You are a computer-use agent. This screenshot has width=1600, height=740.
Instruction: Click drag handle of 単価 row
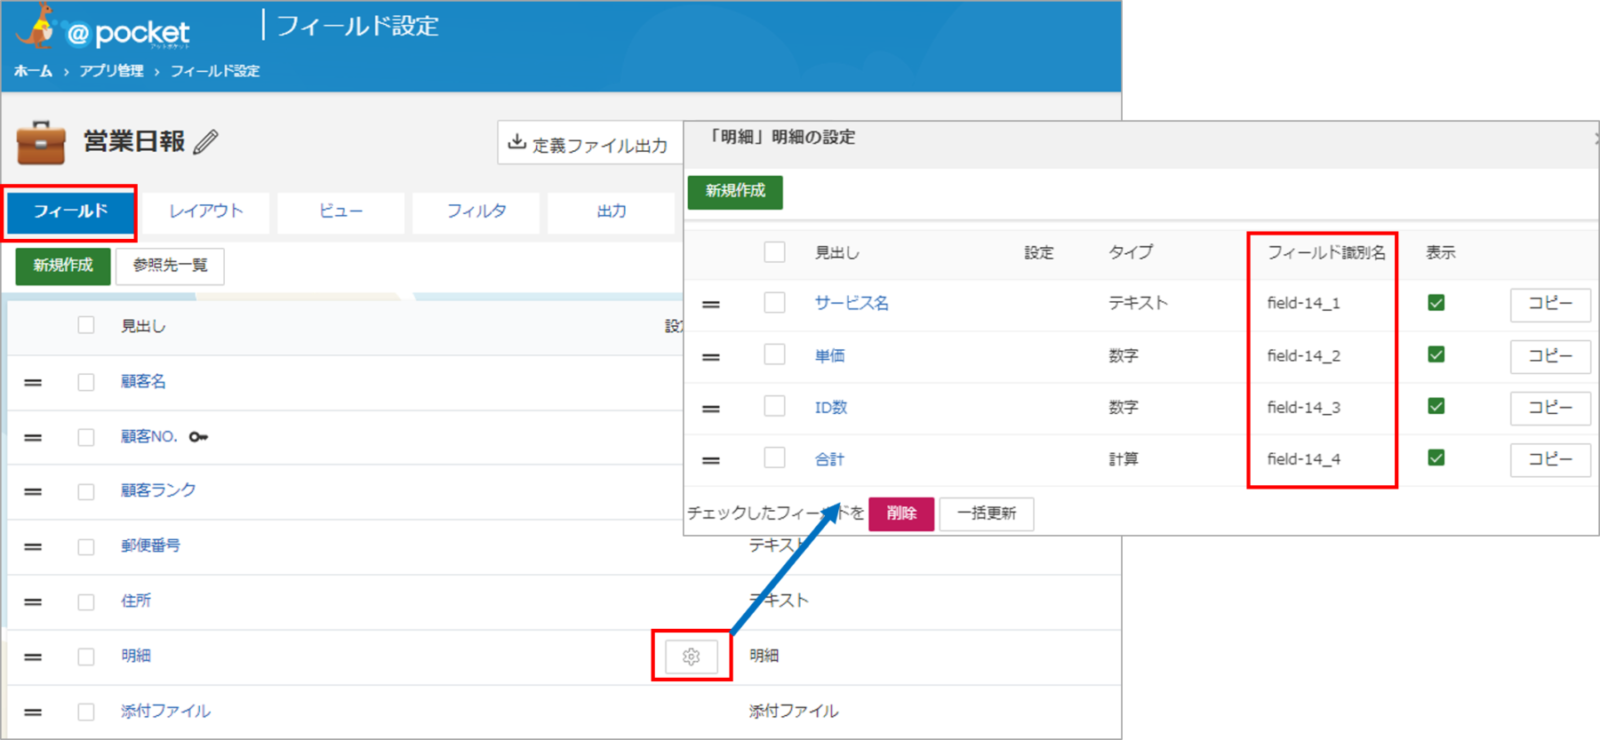click(711, 357)
